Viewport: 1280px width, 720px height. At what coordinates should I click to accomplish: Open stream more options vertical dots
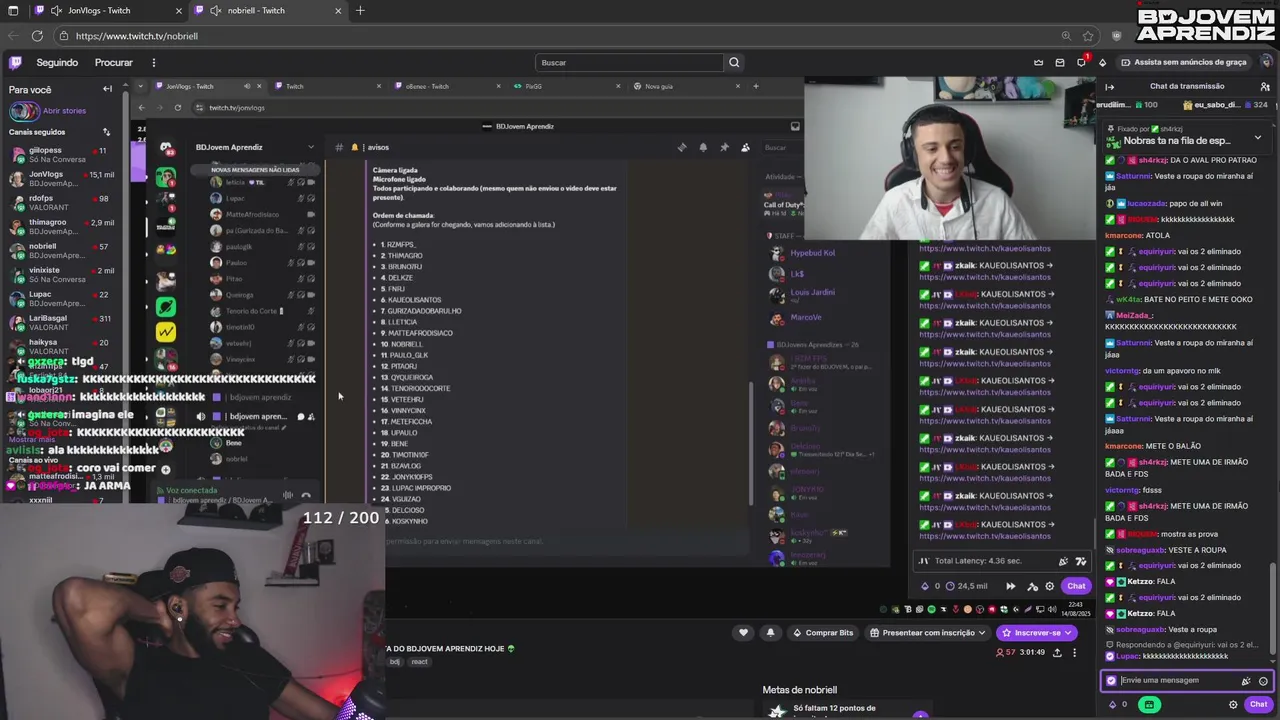[x=1075, y=653]
